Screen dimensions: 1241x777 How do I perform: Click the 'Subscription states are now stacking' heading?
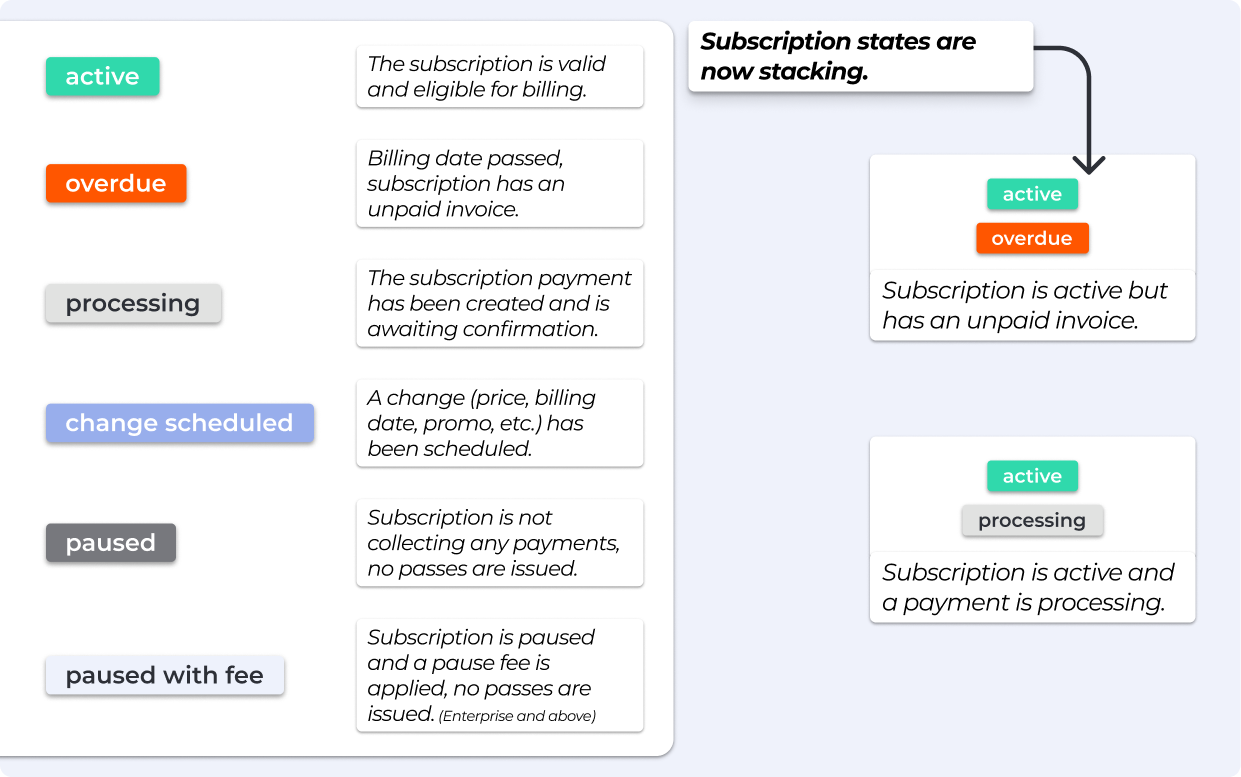pyautogui.click(x=859, y=56)
